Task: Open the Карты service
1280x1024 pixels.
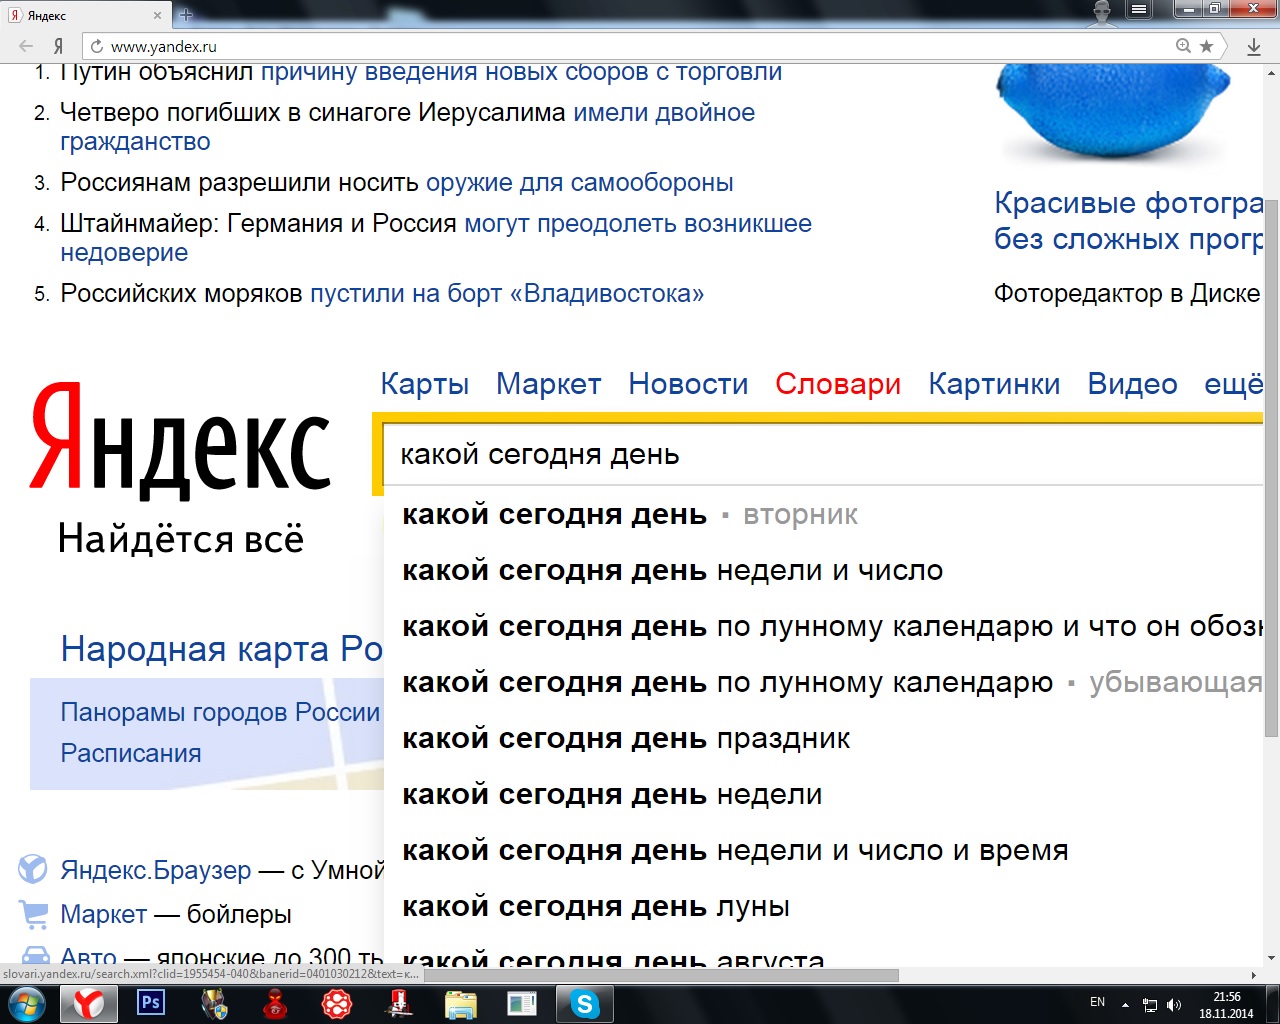Action: click(425, 384)
